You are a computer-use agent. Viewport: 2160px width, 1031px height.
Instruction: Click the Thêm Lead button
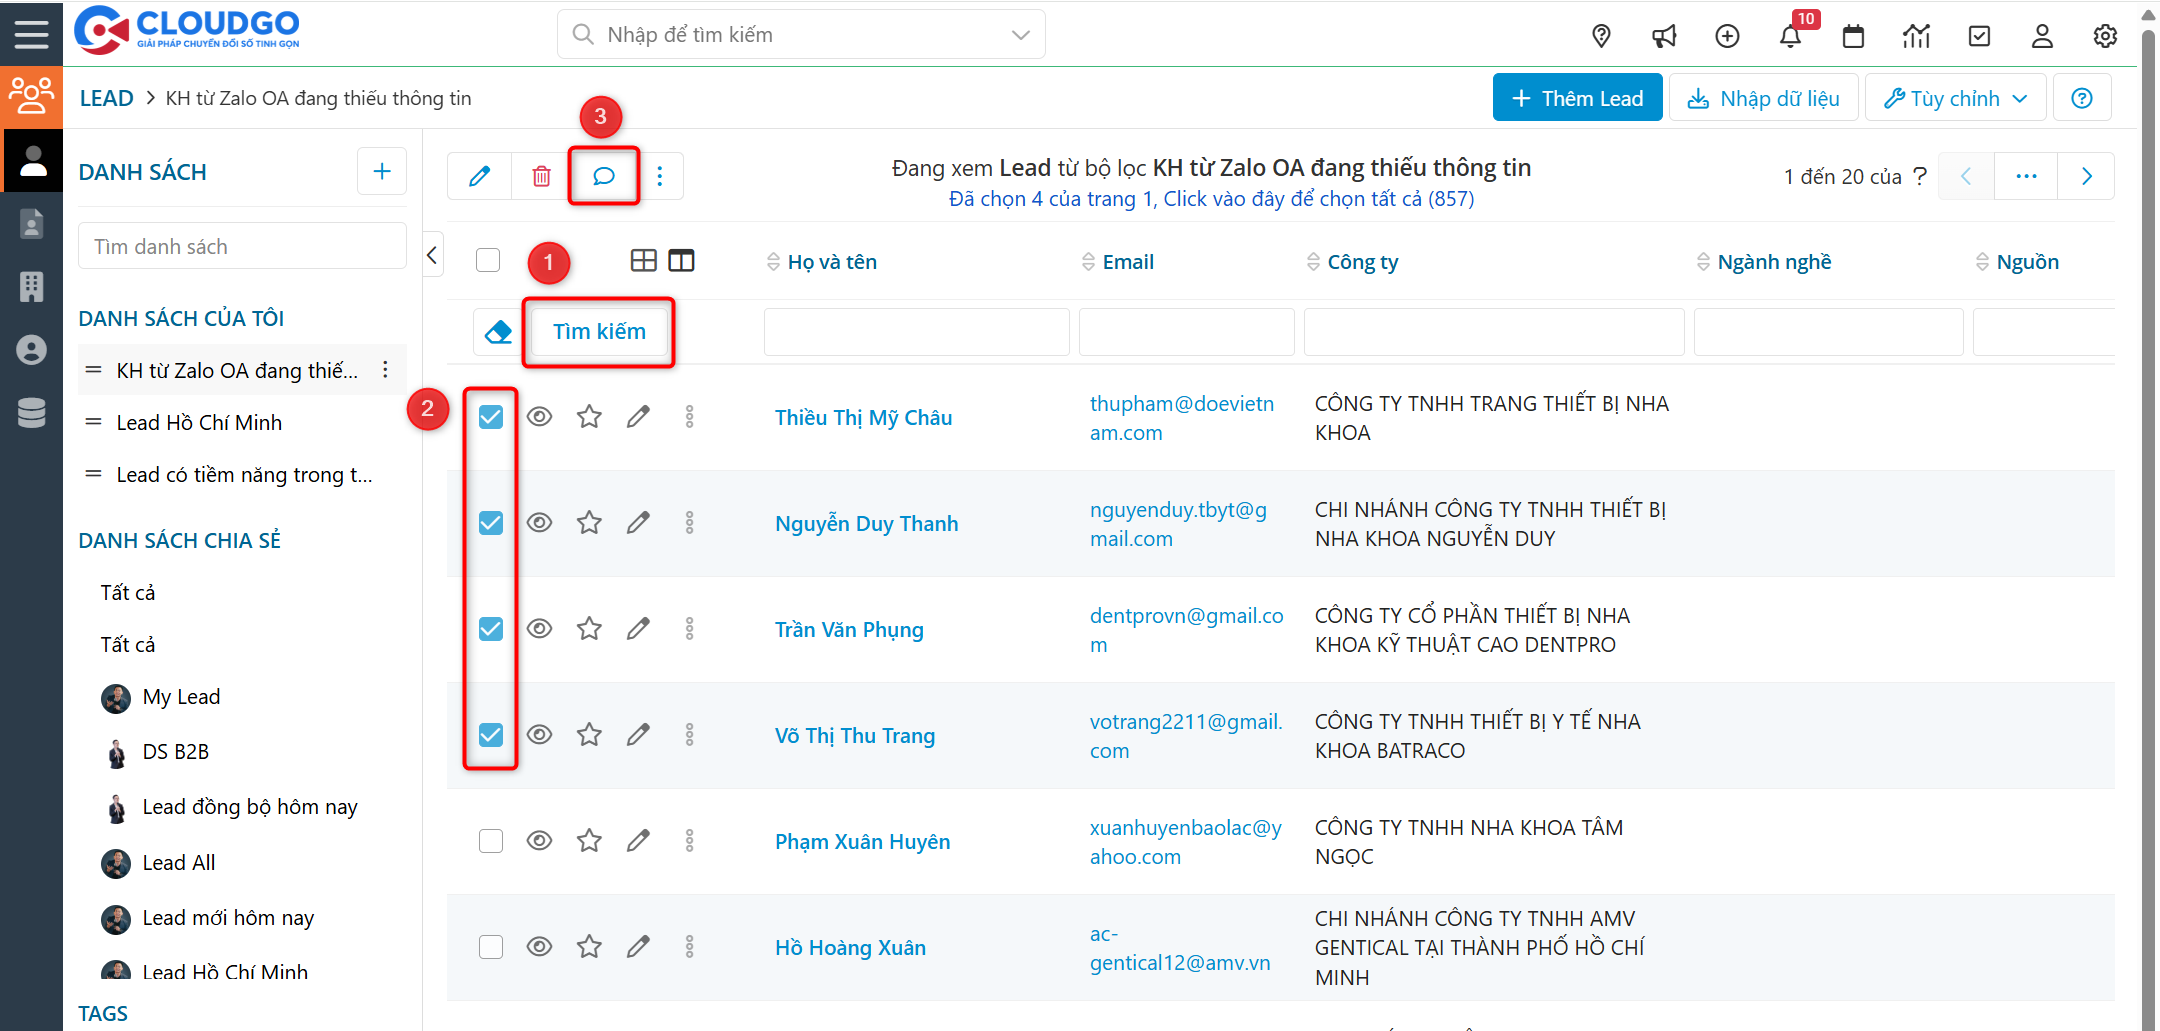tap(1577, 98)
